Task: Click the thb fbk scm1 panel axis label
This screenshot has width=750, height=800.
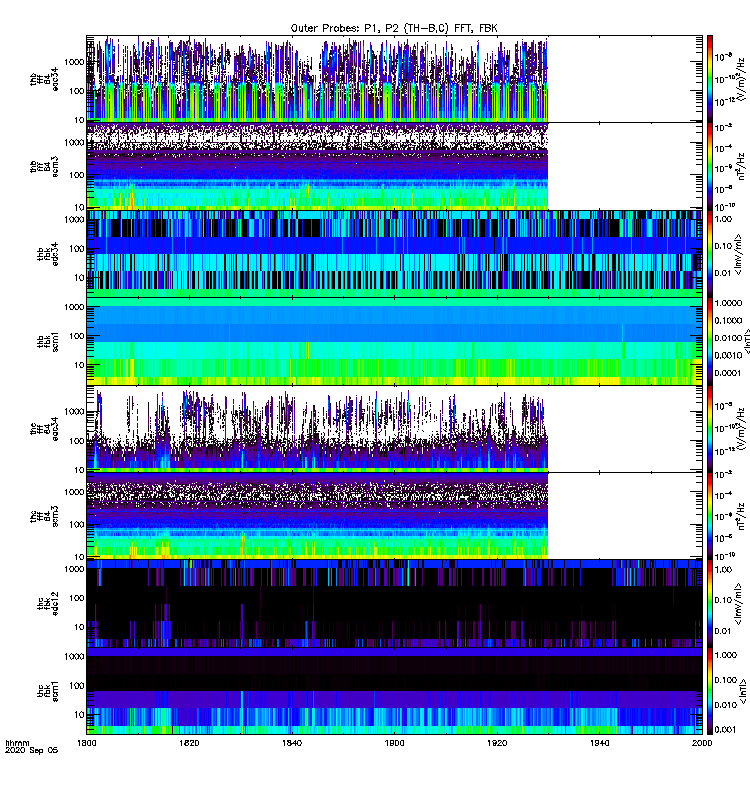Action: tap(48, 341)
